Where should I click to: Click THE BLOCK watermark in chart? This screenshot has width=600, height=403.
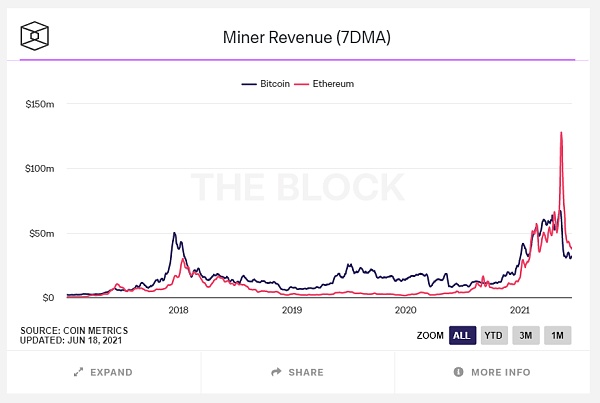coord(298,187)
